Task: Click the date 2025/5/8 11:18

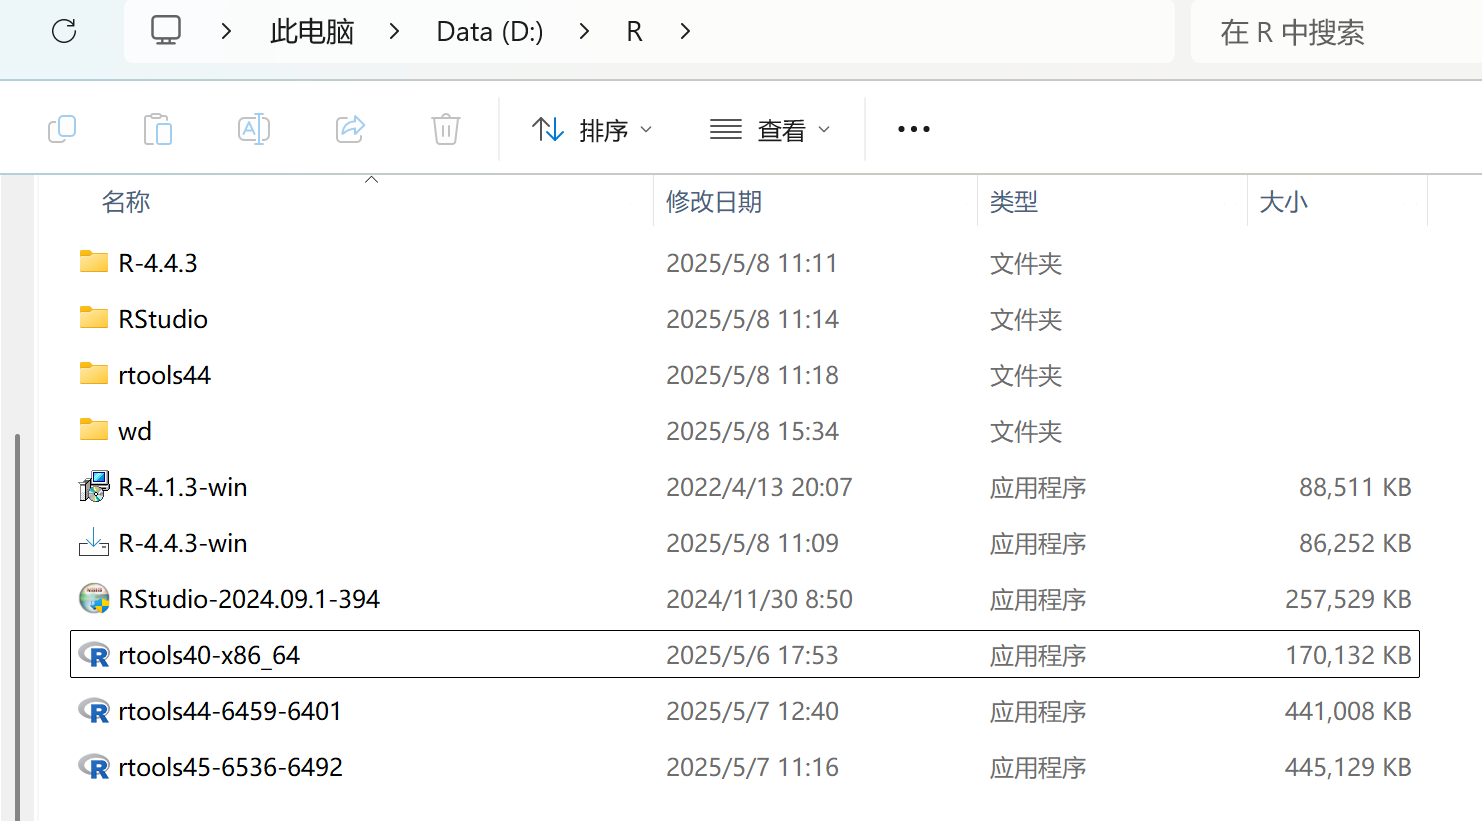Action: [753, 375]
